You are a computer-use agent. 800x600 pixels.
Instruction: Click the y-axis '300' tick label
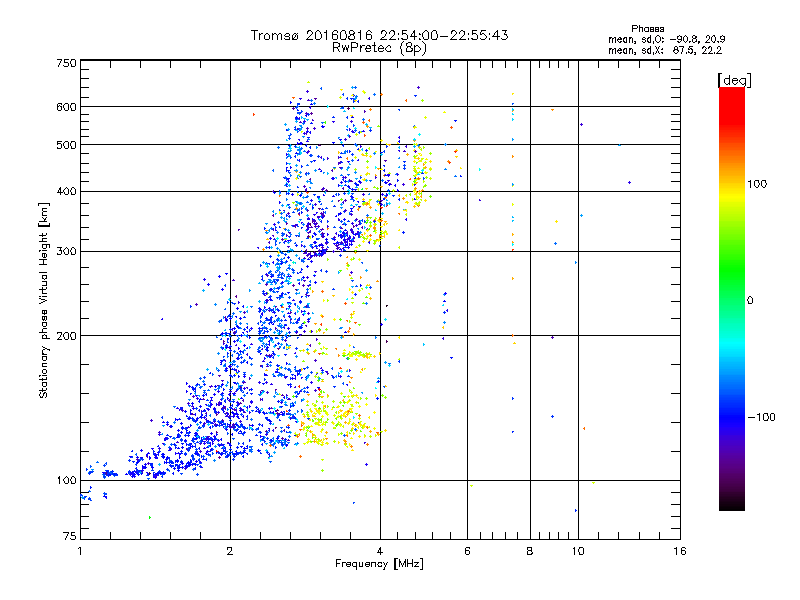66,252
